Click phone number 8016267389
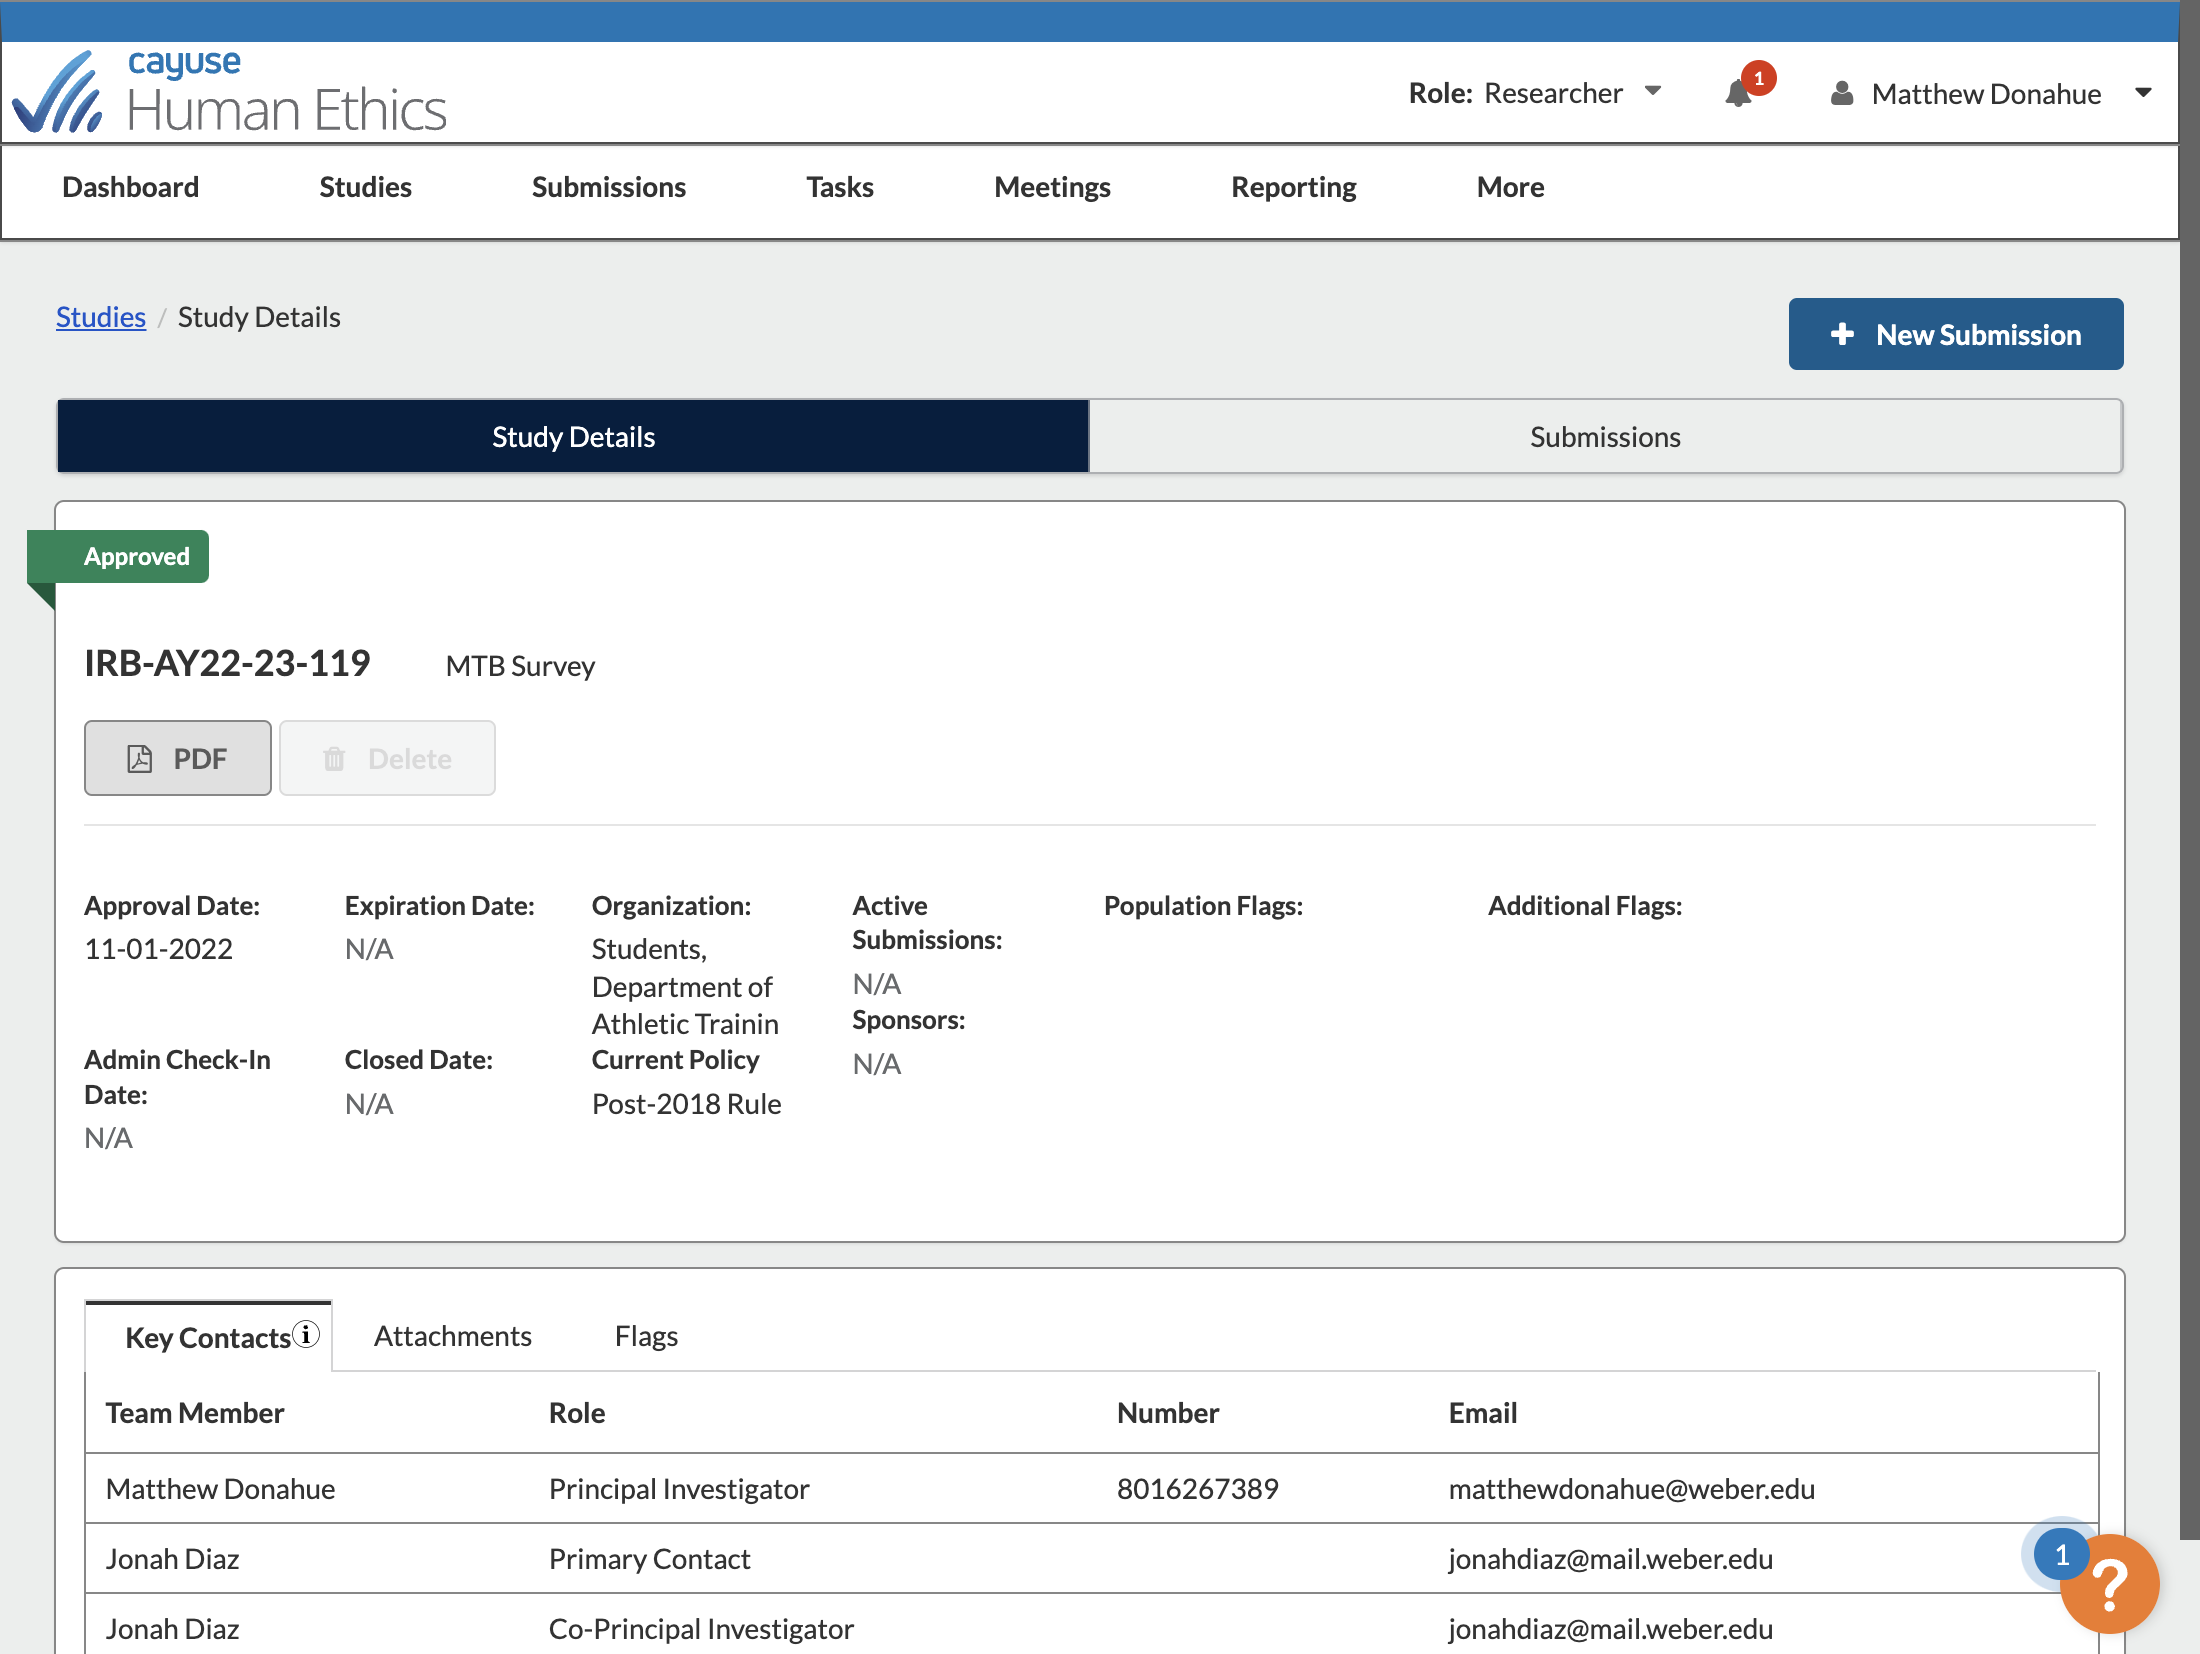 pos(1197,1488)
